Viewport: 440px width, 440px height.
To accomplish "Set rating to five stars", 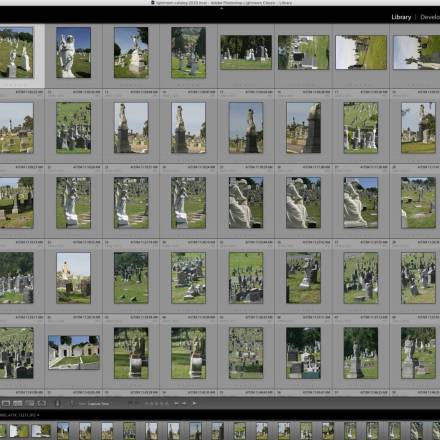I will coord(167,403).
